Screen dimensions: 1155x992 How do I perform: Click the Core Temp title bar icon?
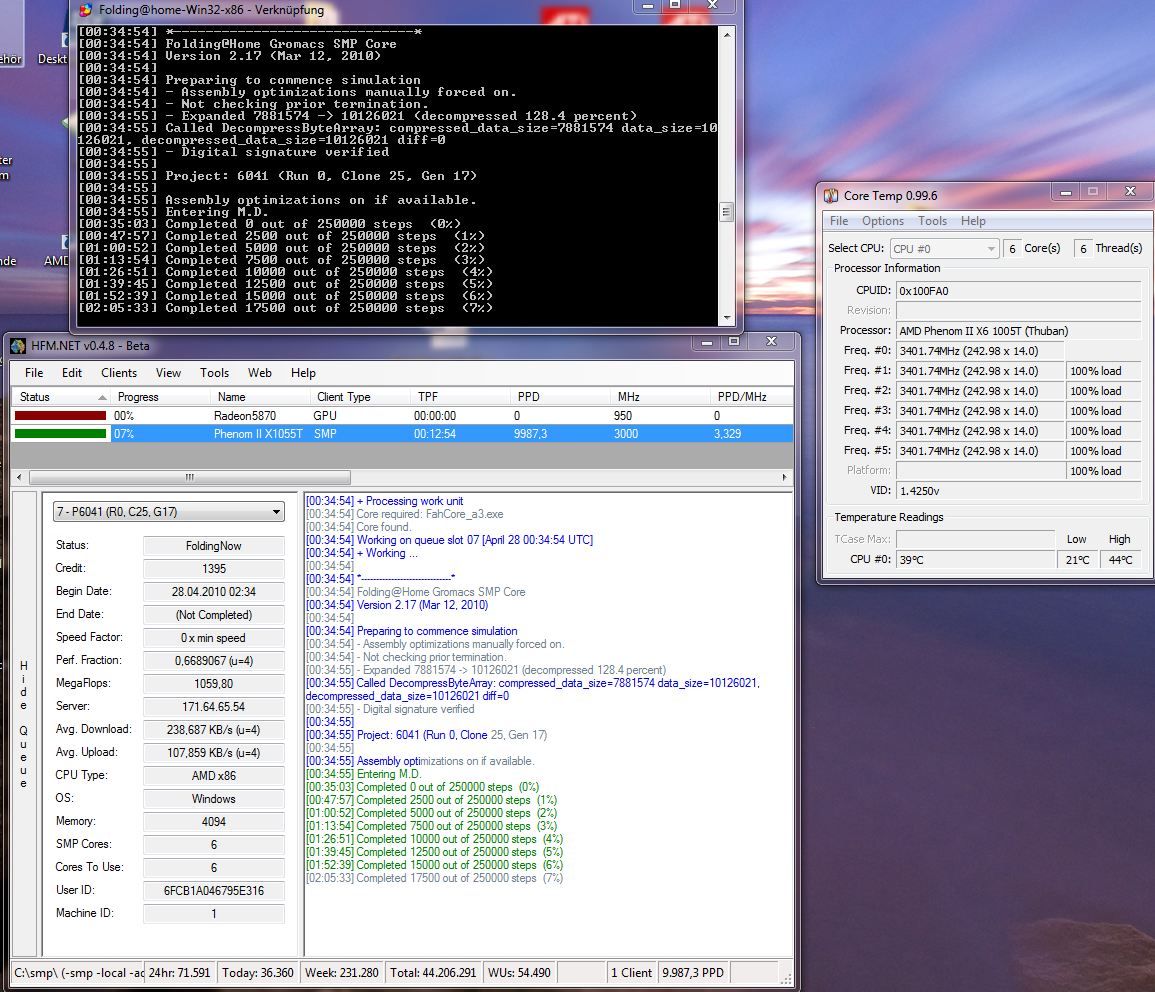[x=831, y=195]
